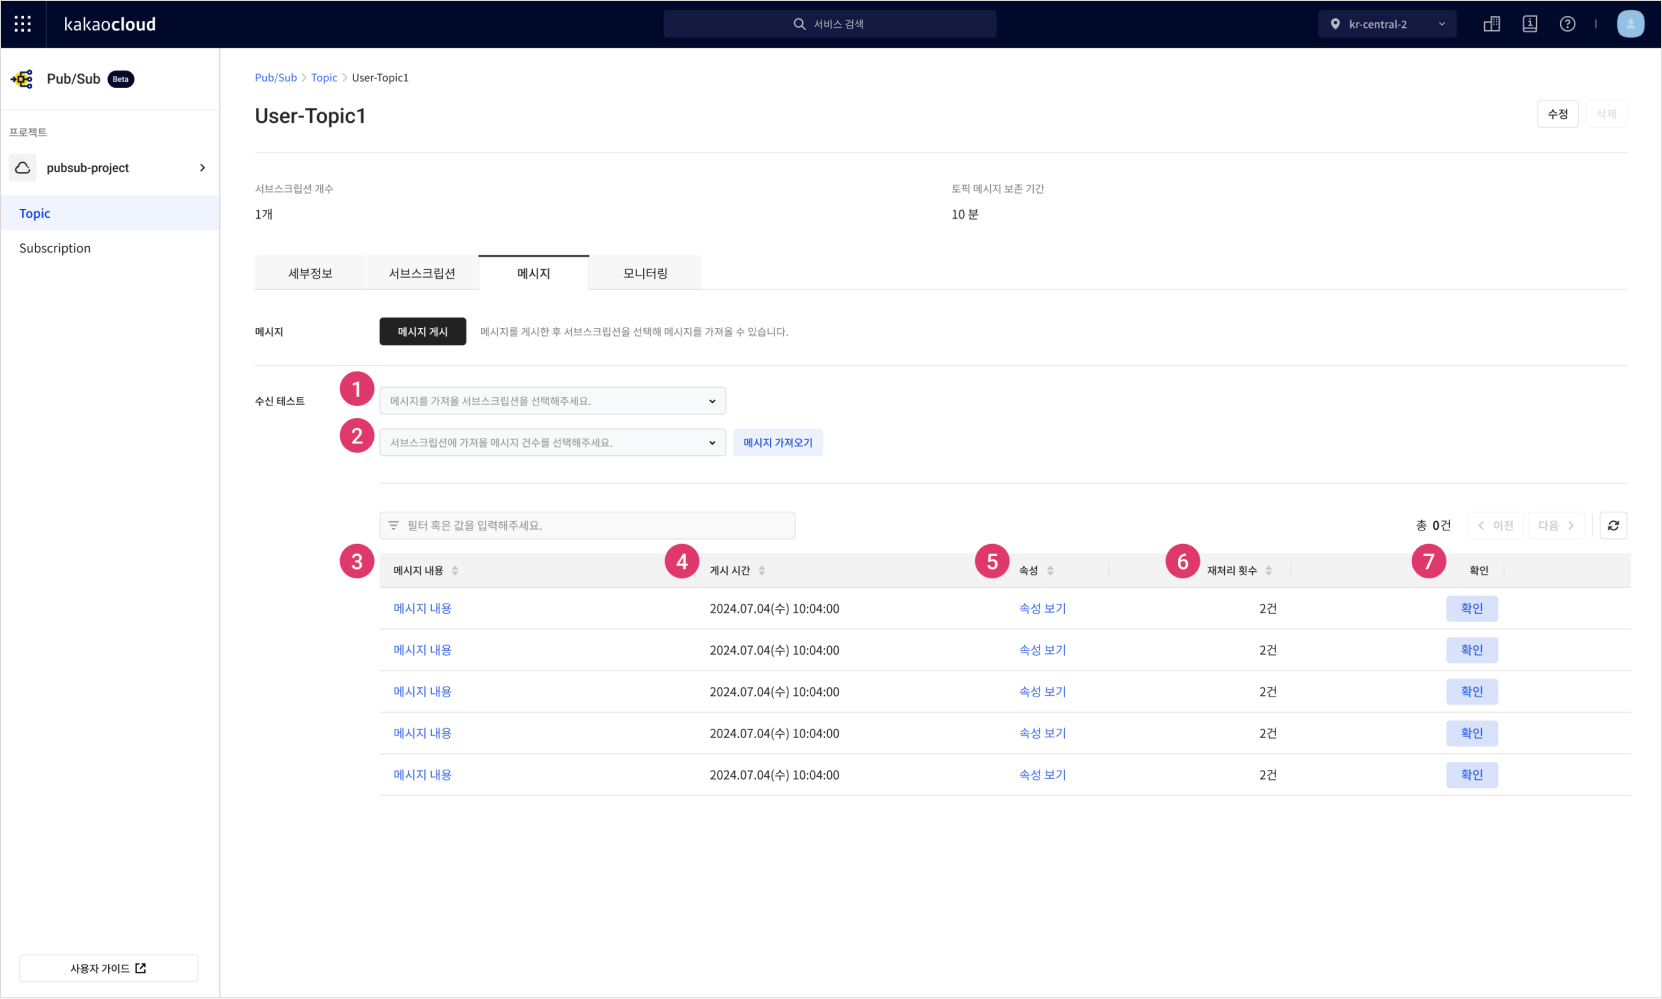Open 메시지 내용 link in fourth row
The width and height of the screenshot is (1662, 999).
(x=422, y=733)
